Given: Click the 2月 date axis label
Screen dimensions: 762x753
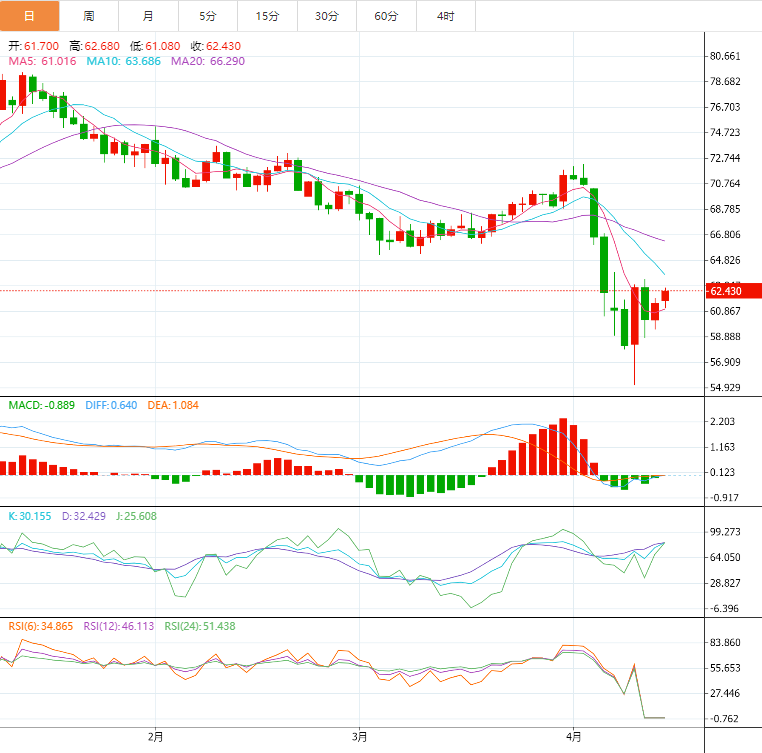Looking at the screenshot, I should (x=156, y=737).
